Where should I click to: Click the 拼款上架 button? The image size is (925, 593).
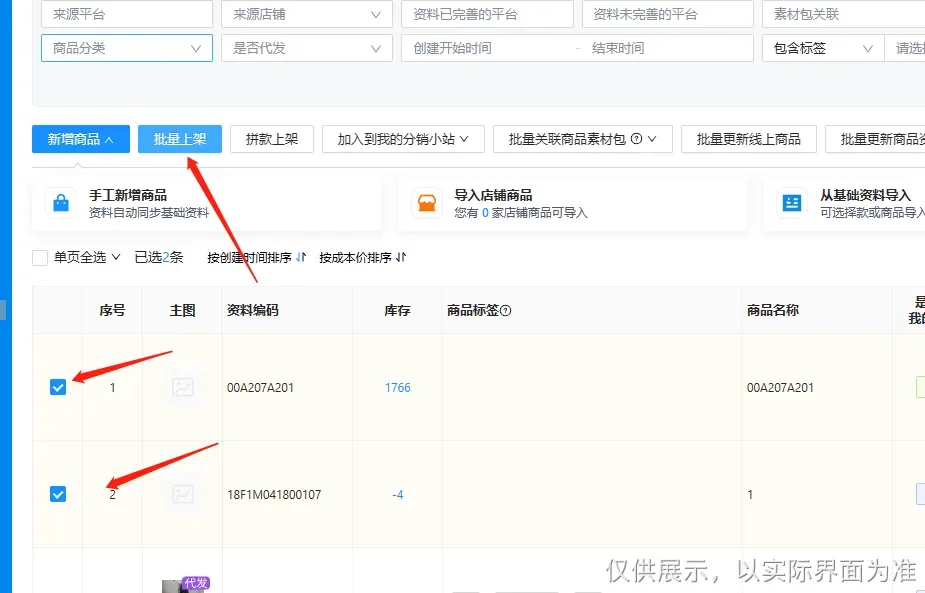(272, 139)
